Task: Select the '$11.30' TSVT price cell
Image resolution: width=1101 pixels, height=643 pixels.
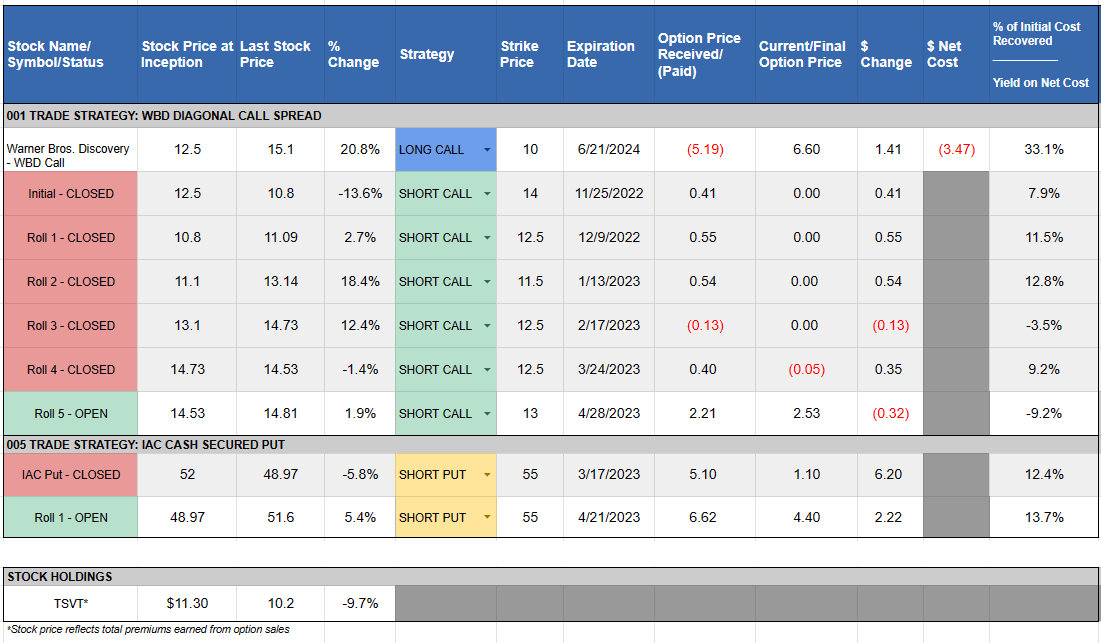Action: [x=187, y=604]
